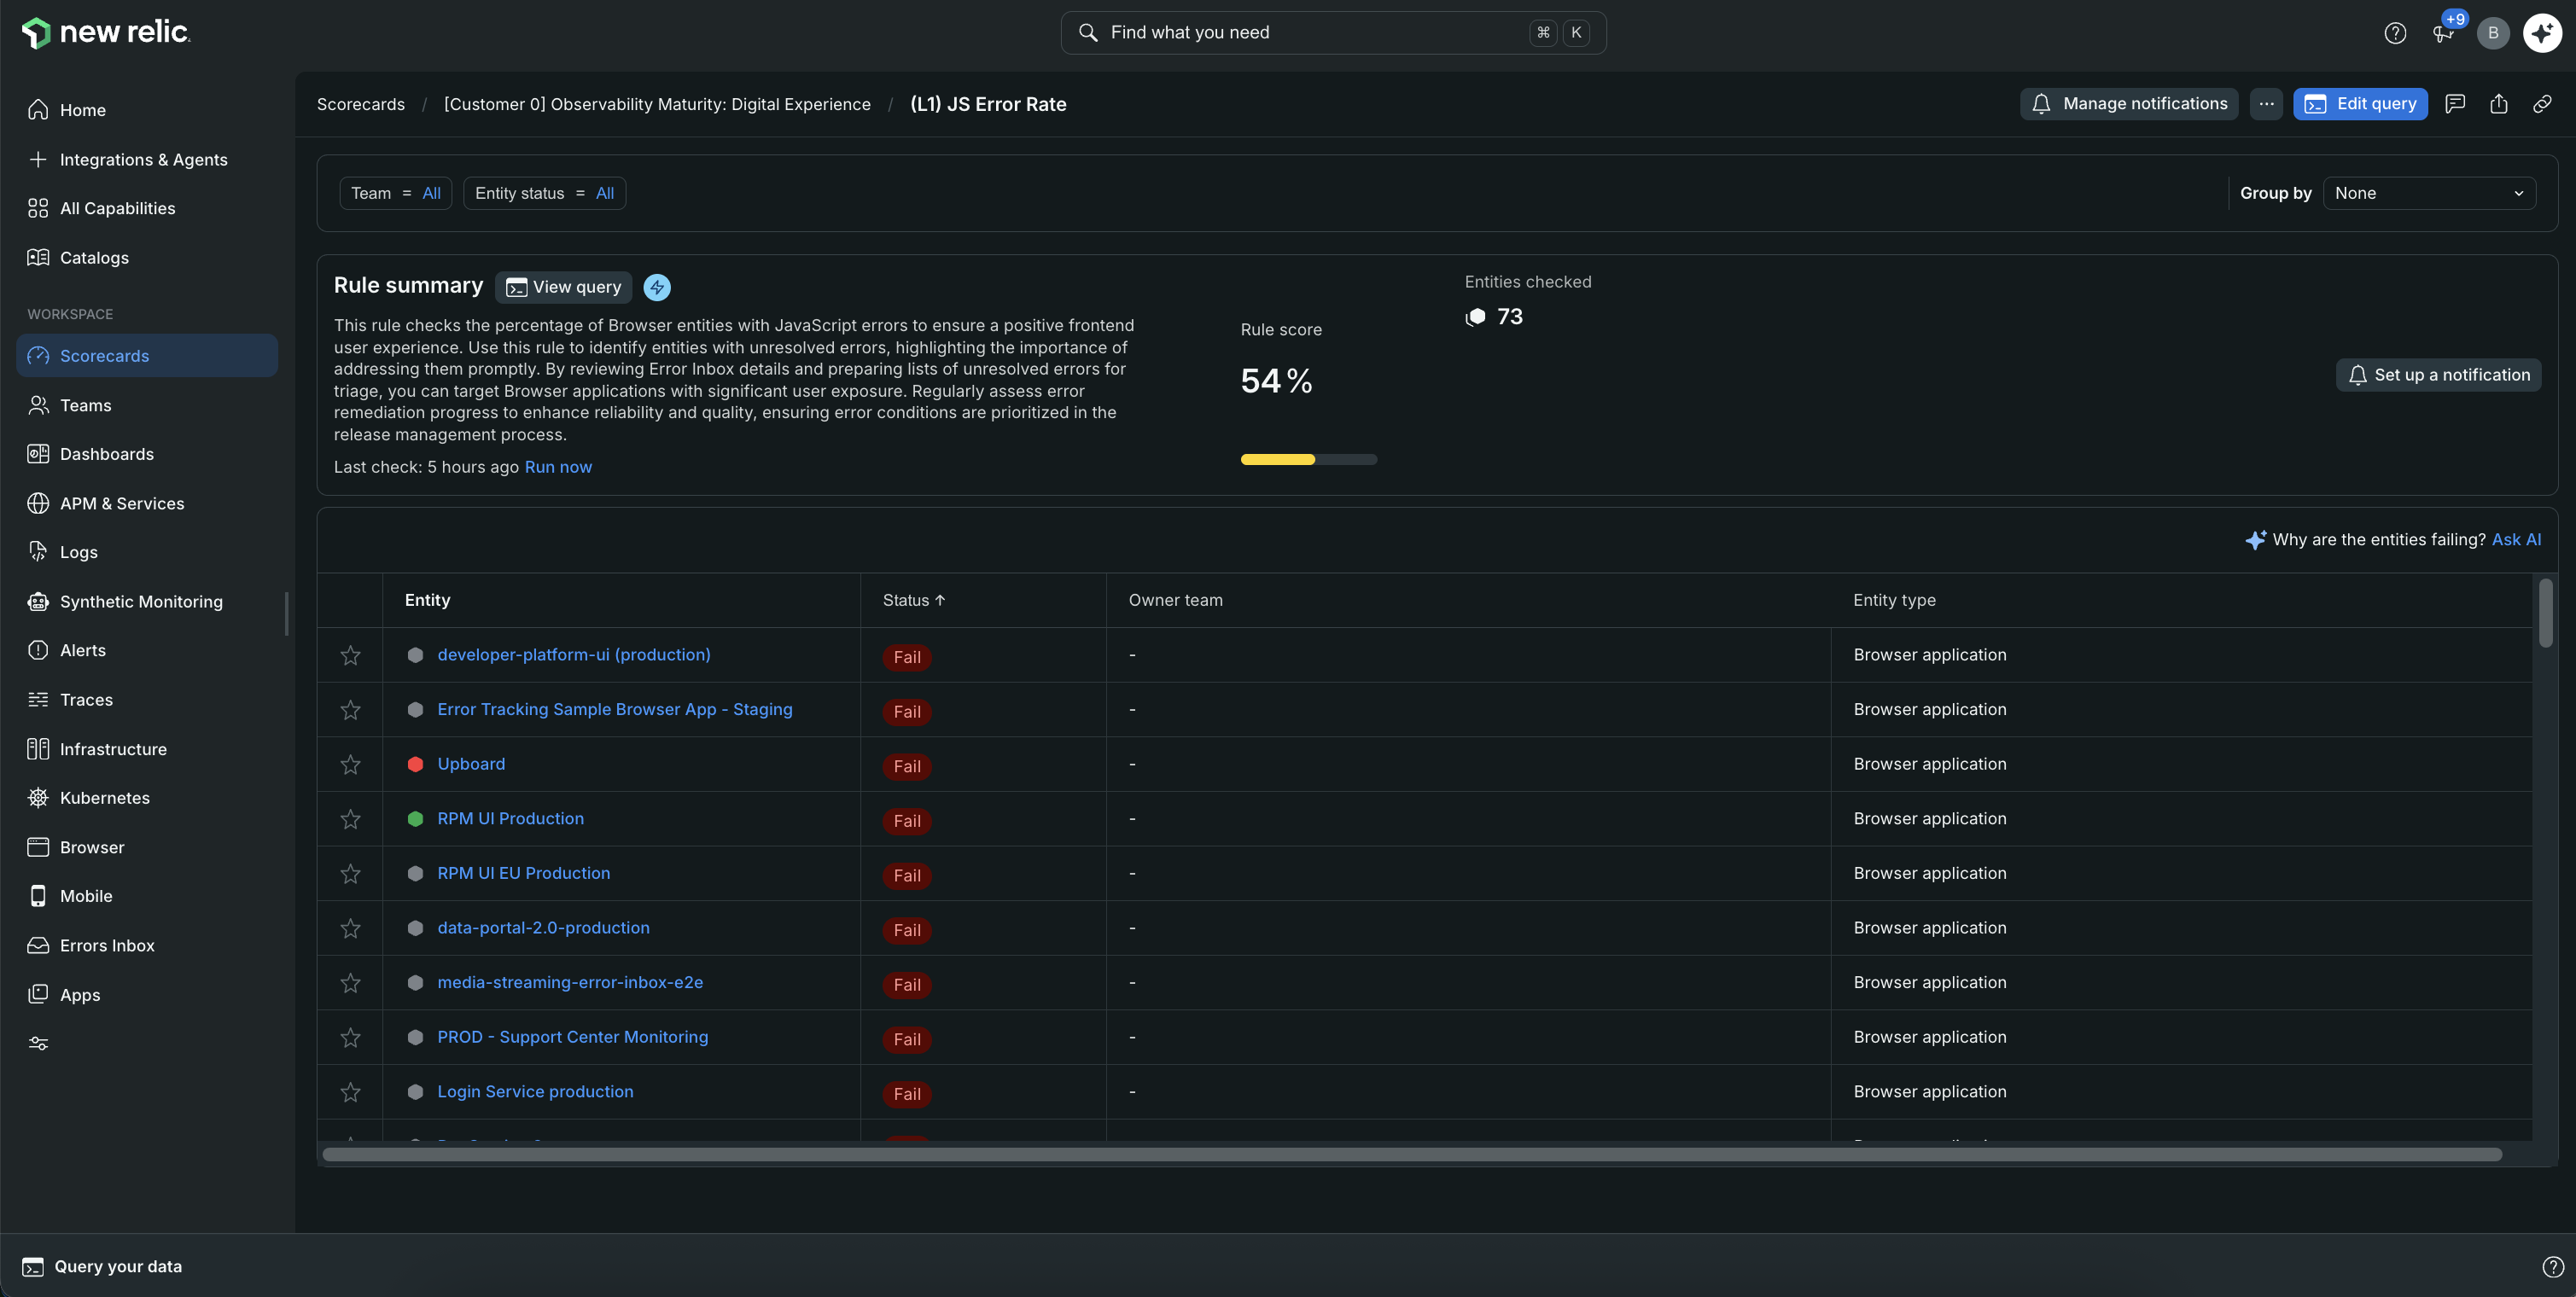Open the help question mark icon in header
Viewport: 2576px width, 1297px height.
tap(2395, 33)
